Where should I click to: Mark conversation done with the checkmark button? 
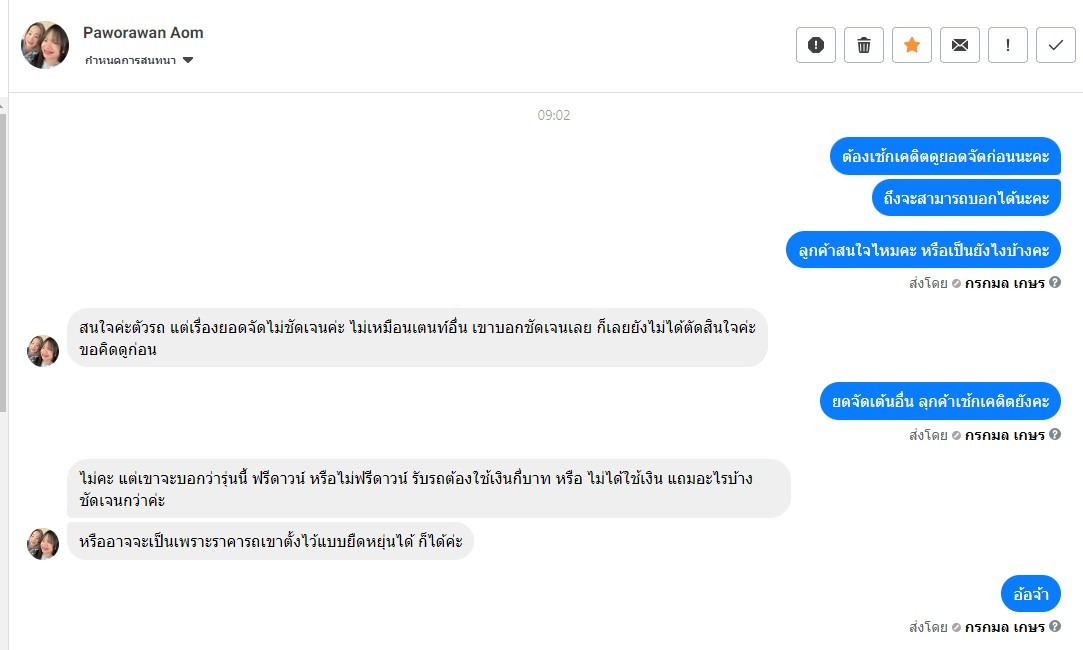(x=1056, y=45)
